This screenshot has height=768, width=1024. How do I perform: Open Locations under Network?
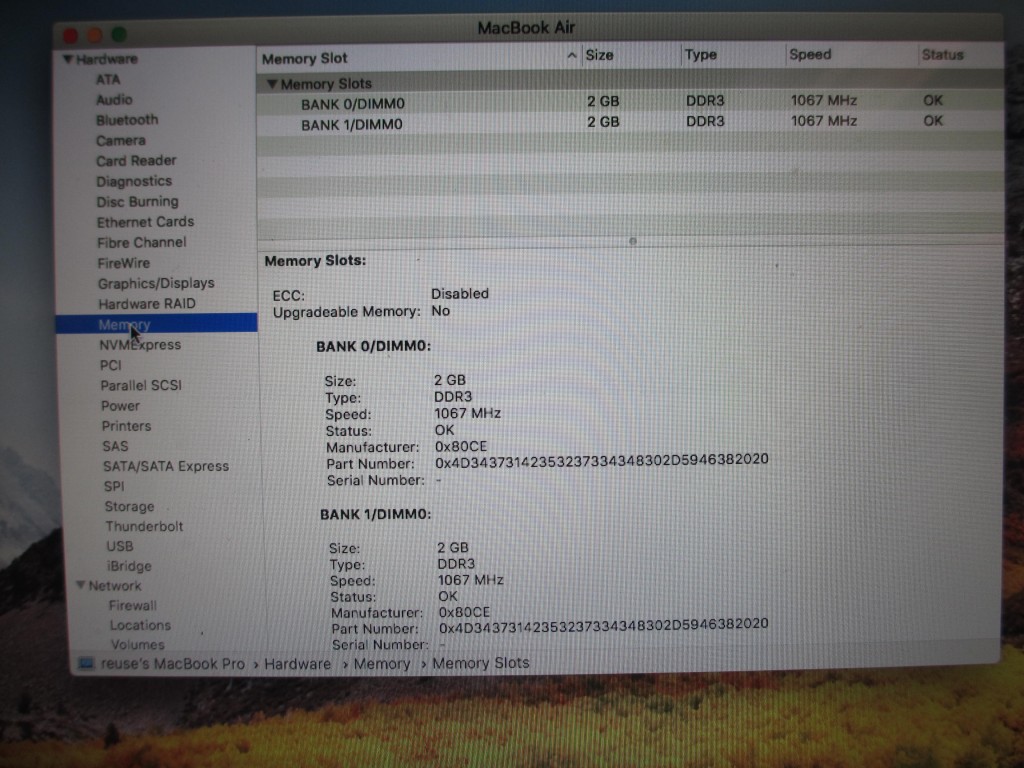pyautogui.click(x=140, y=625)
